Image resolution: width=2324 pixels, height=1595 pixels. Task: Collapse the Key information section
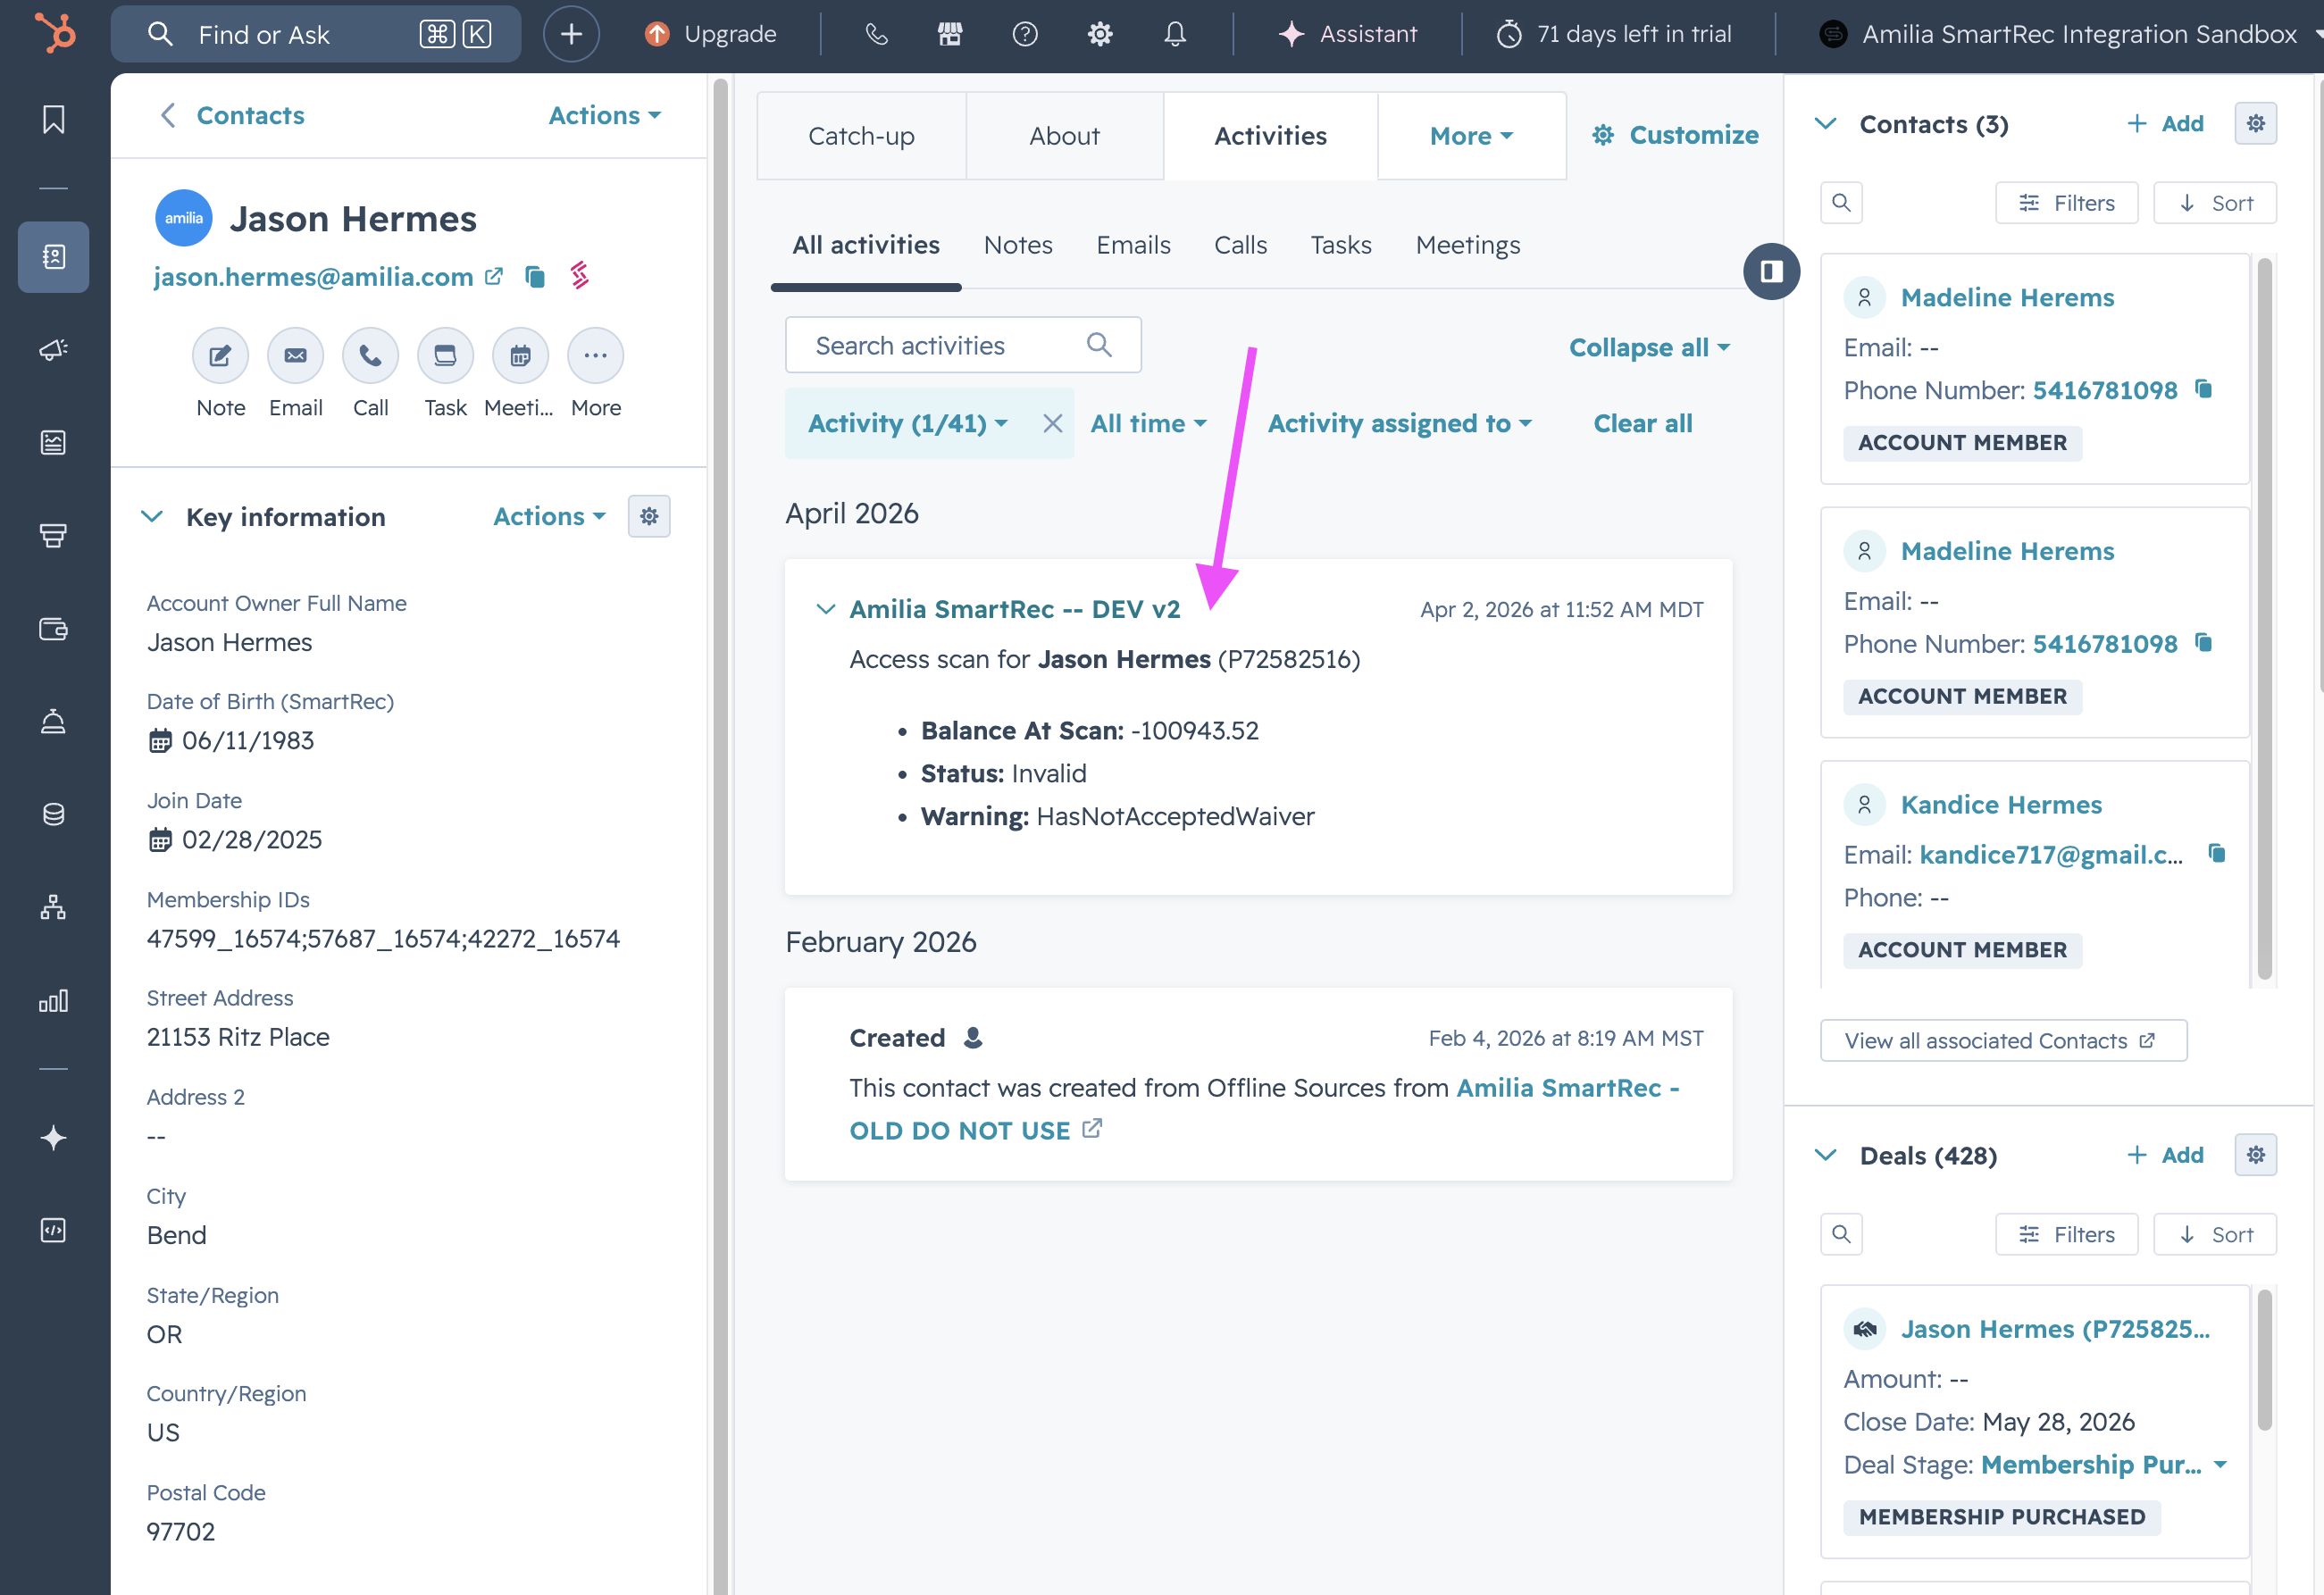click(152, 516)
